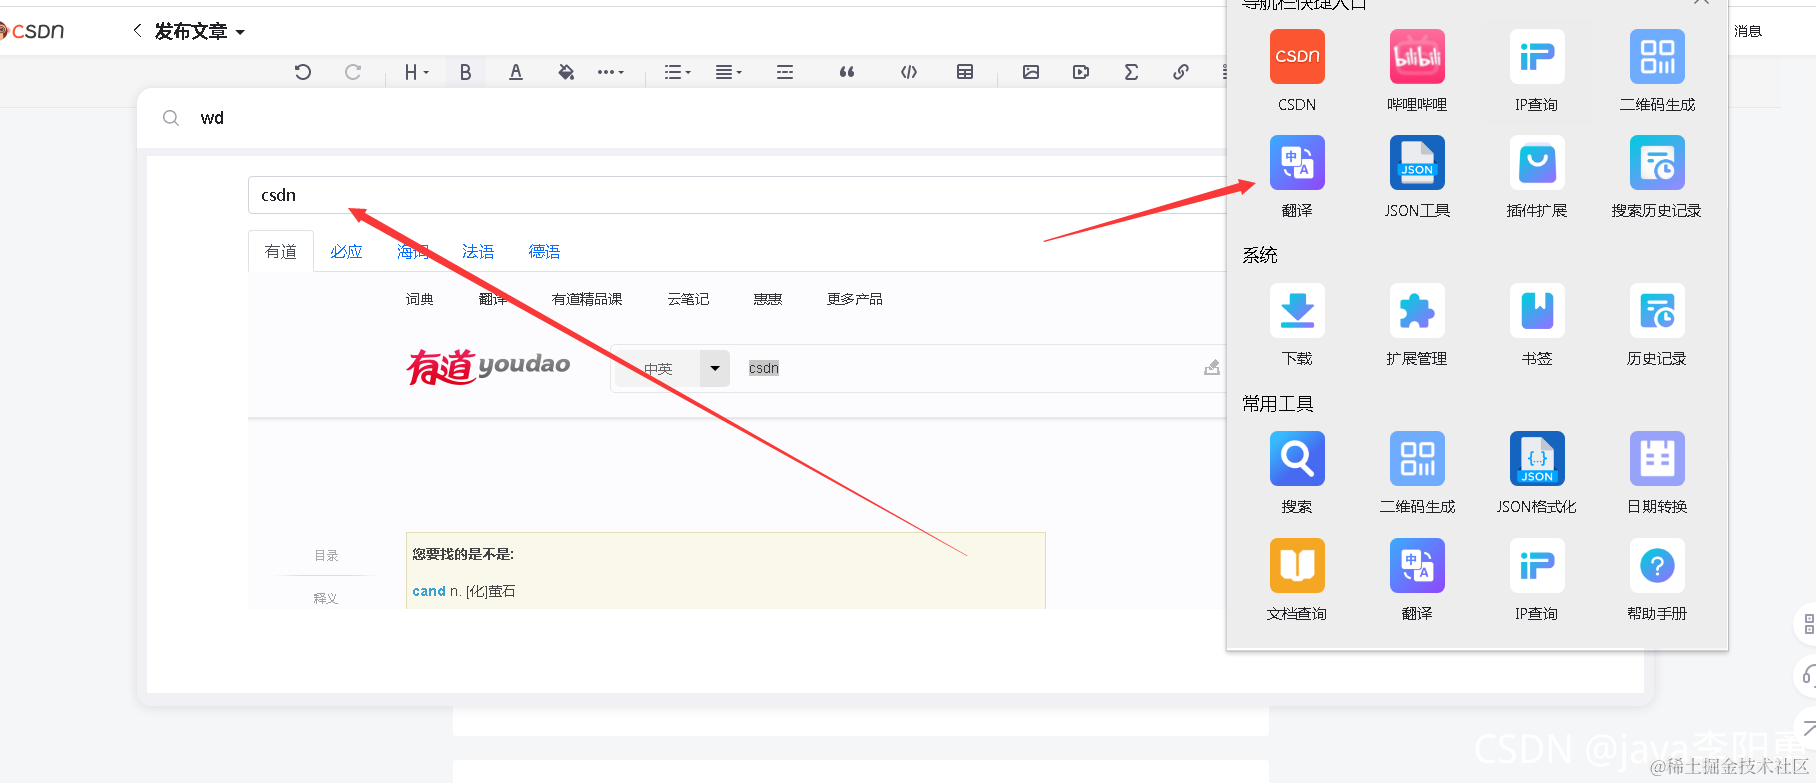Insert a table via table icon

[965, 72]
